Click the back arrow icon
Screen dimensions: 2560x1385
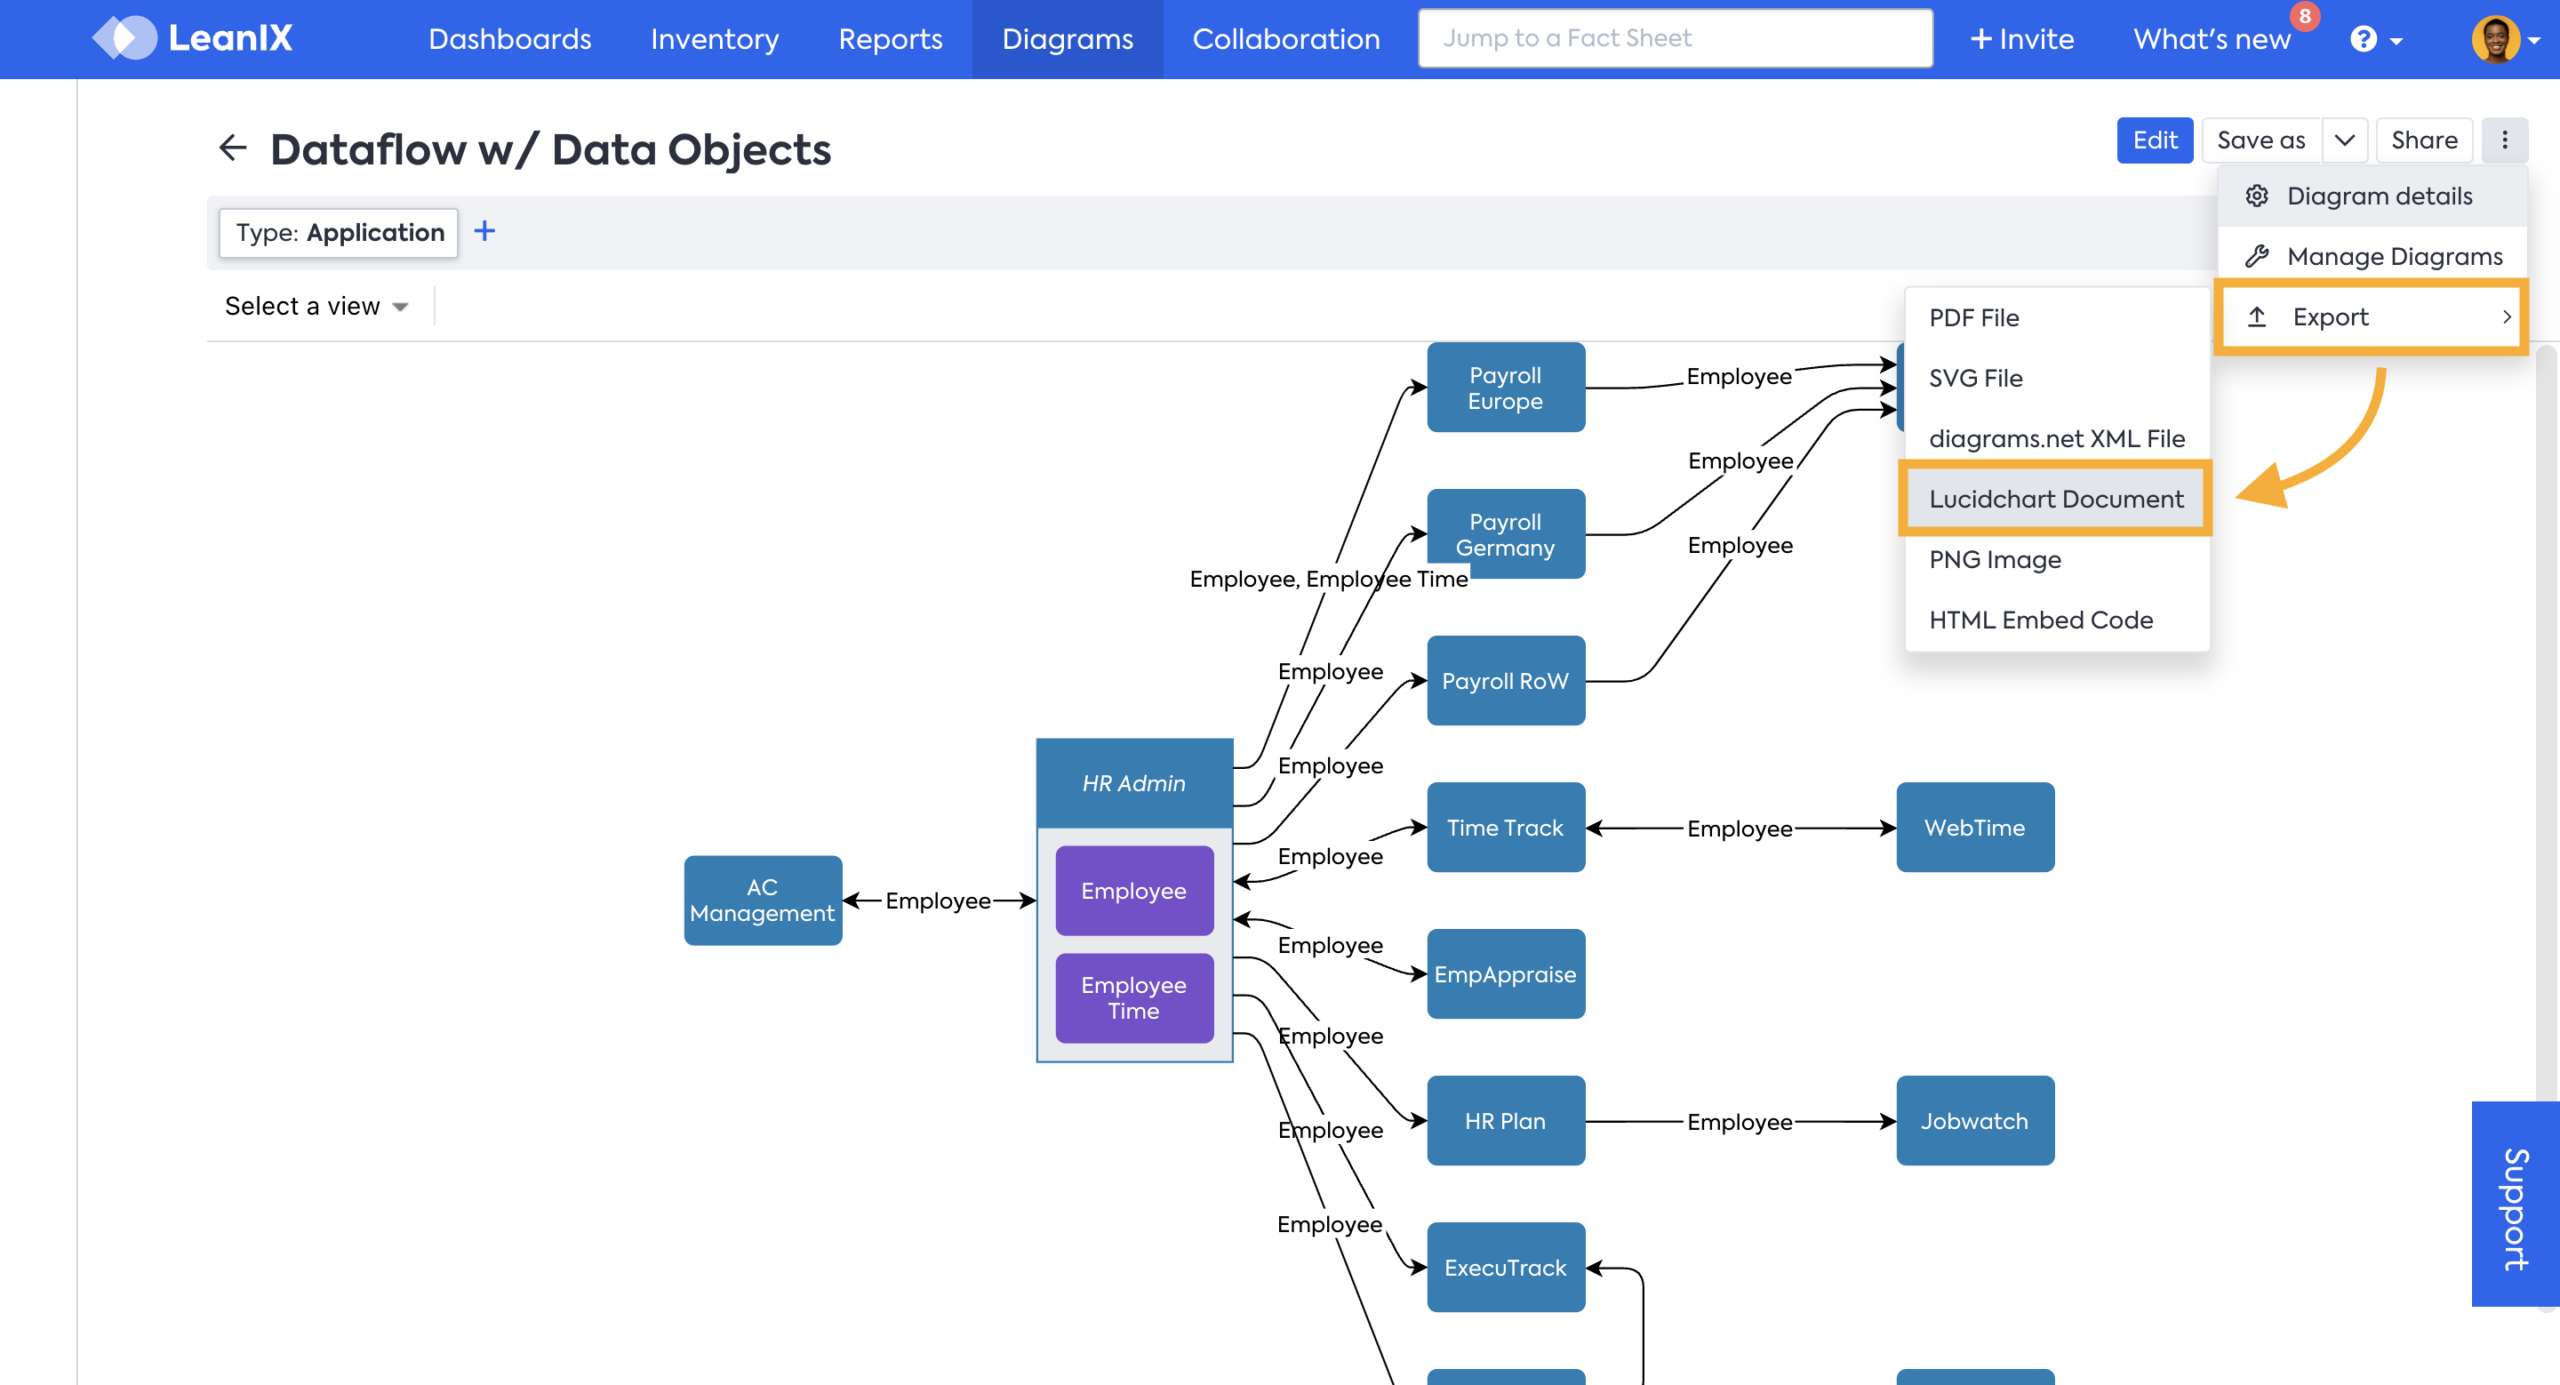point(232,147)
